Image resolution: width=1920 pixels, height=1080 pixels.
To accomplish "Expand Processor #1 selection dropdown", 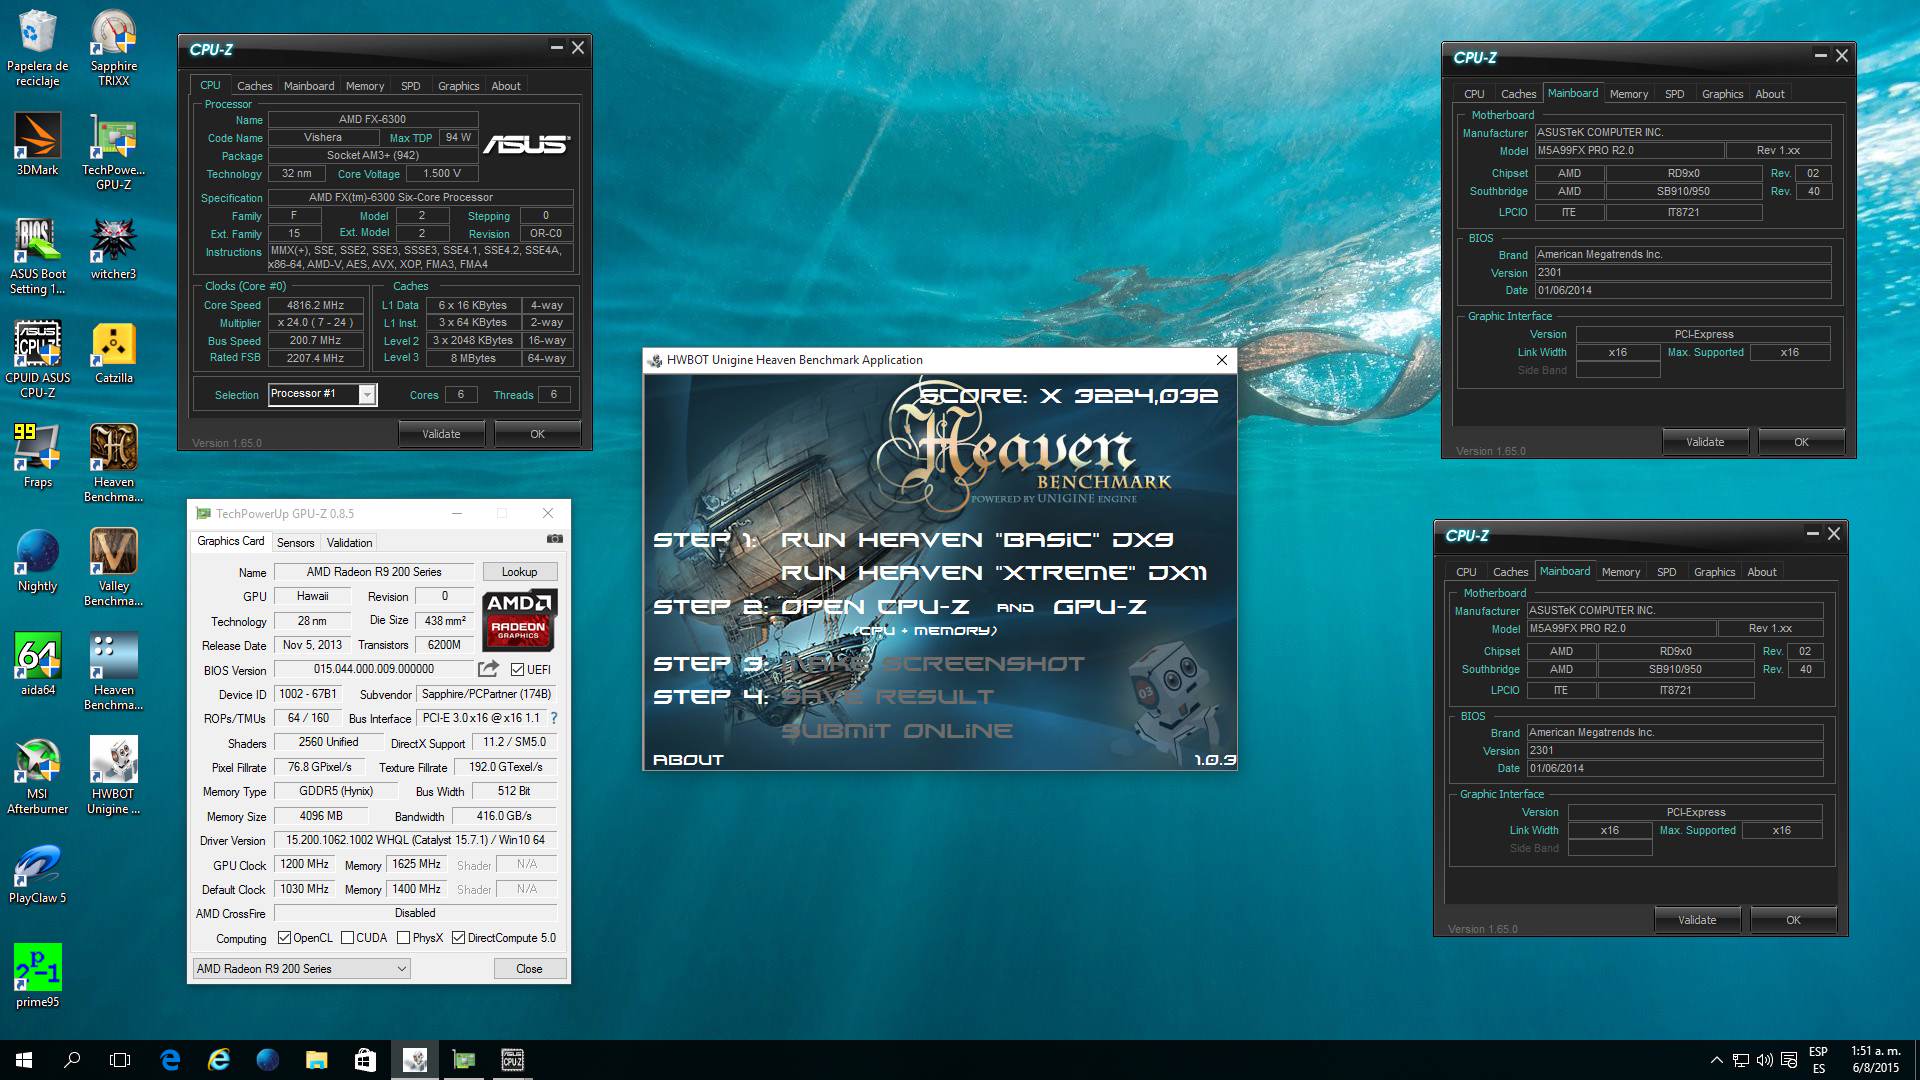I will (x=367, y=395).
